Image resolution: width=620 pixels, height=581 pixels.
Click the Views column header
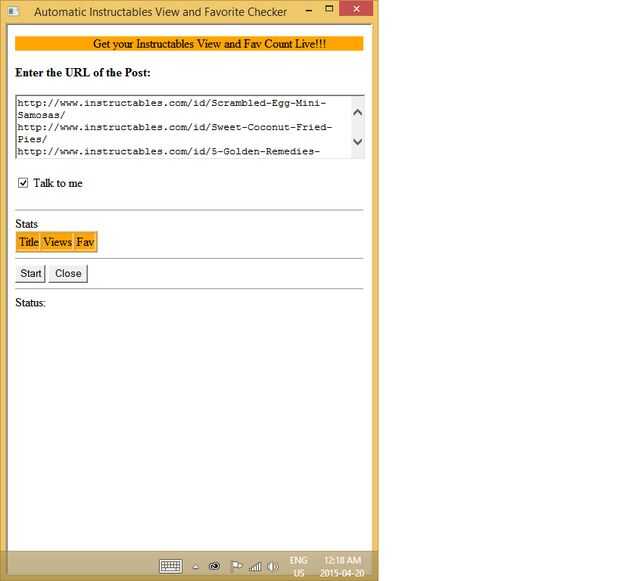[x=57, y=242]
